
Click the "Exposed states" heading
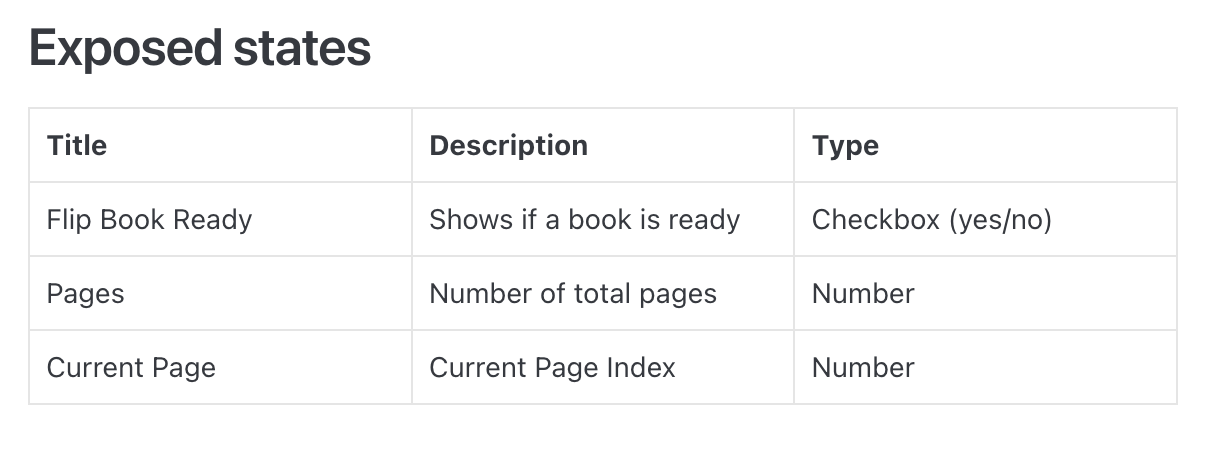coord(200,48)
